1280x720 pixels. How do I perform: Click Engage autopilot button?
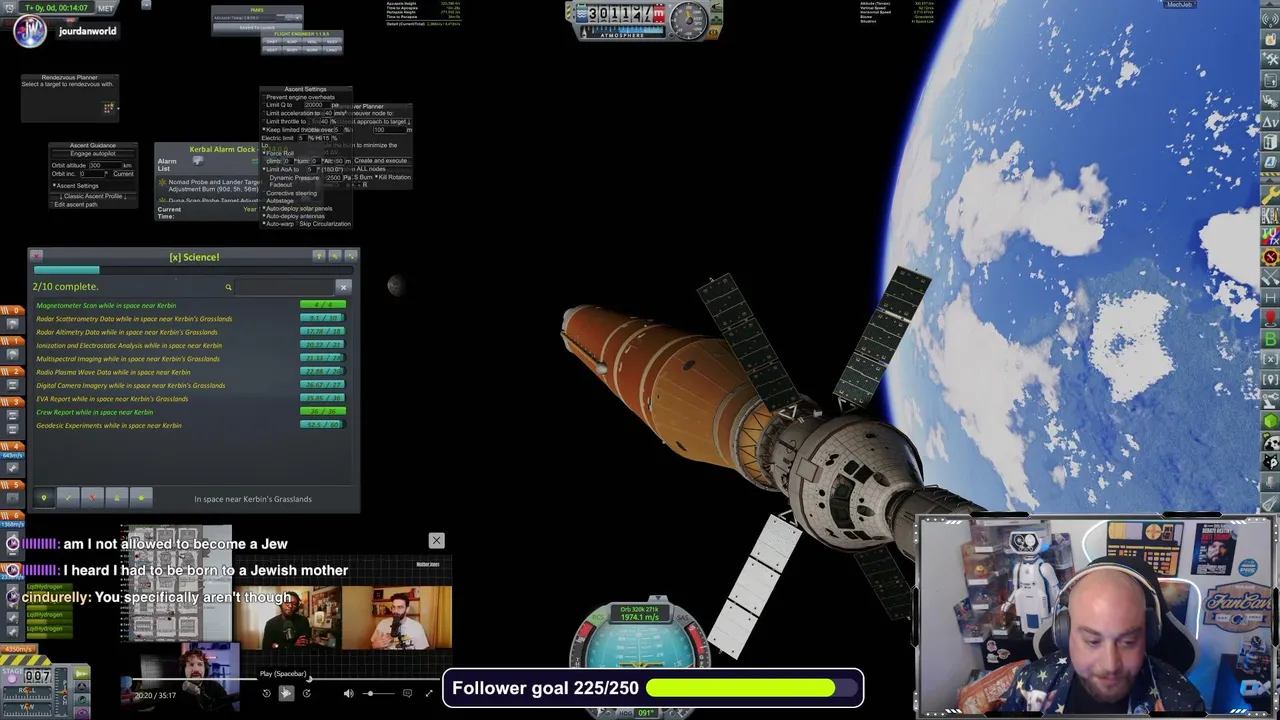93,154
